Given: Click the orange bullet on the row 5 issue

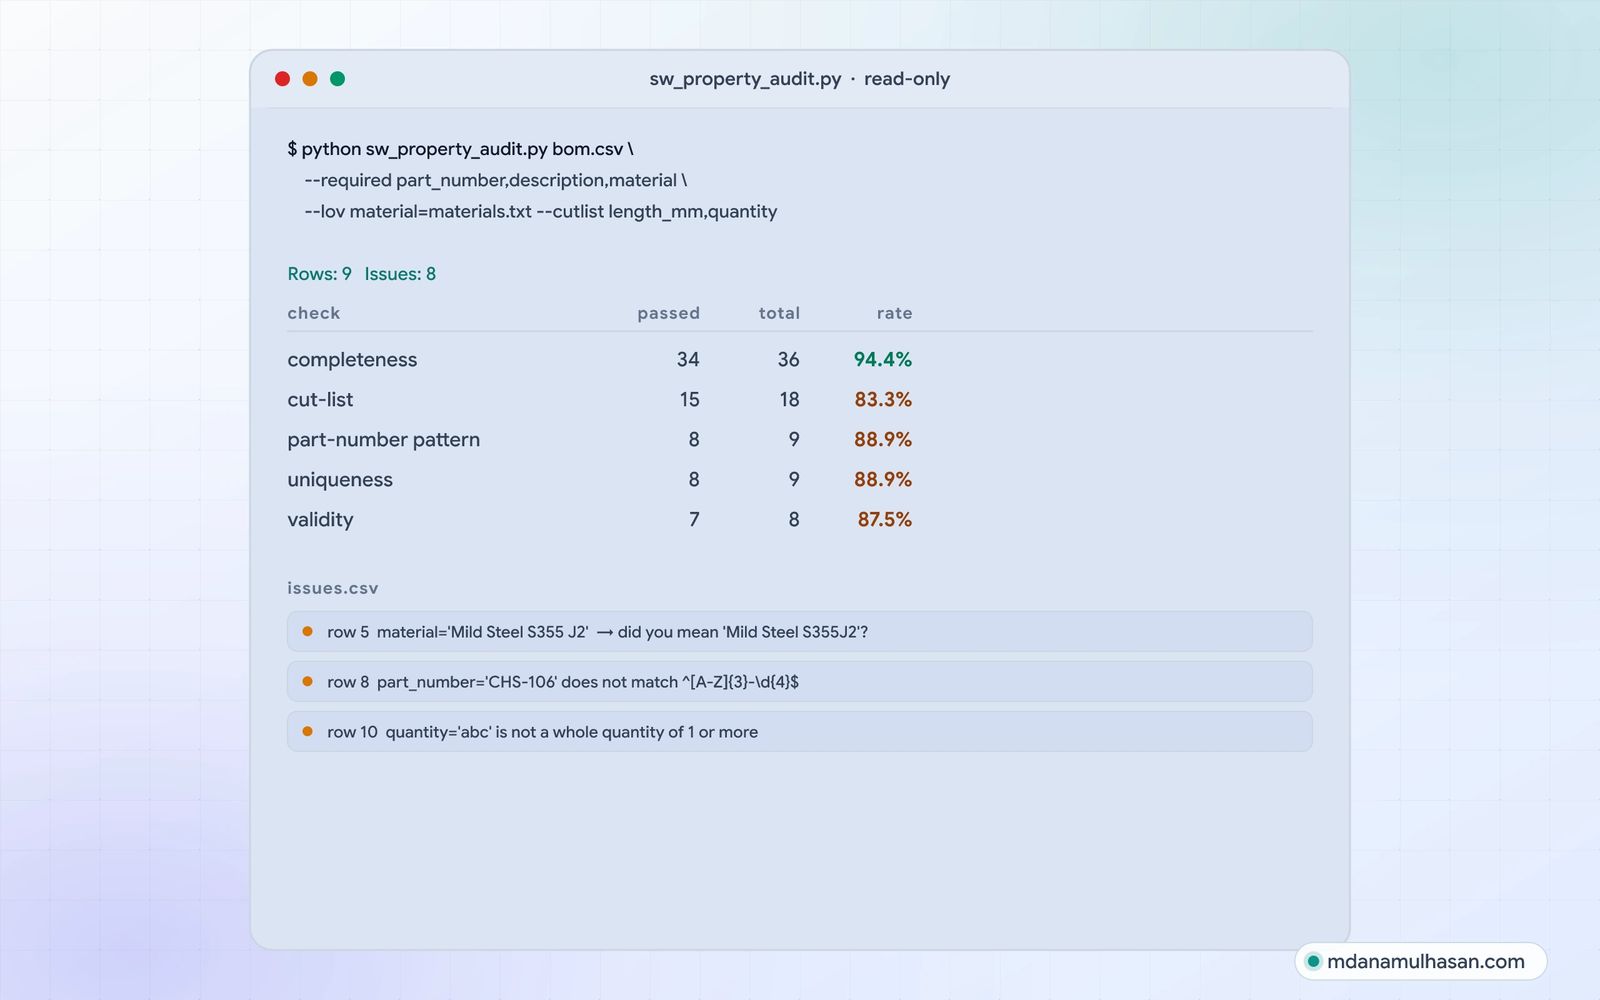Looking at the screenshot, I should (308, 631).
